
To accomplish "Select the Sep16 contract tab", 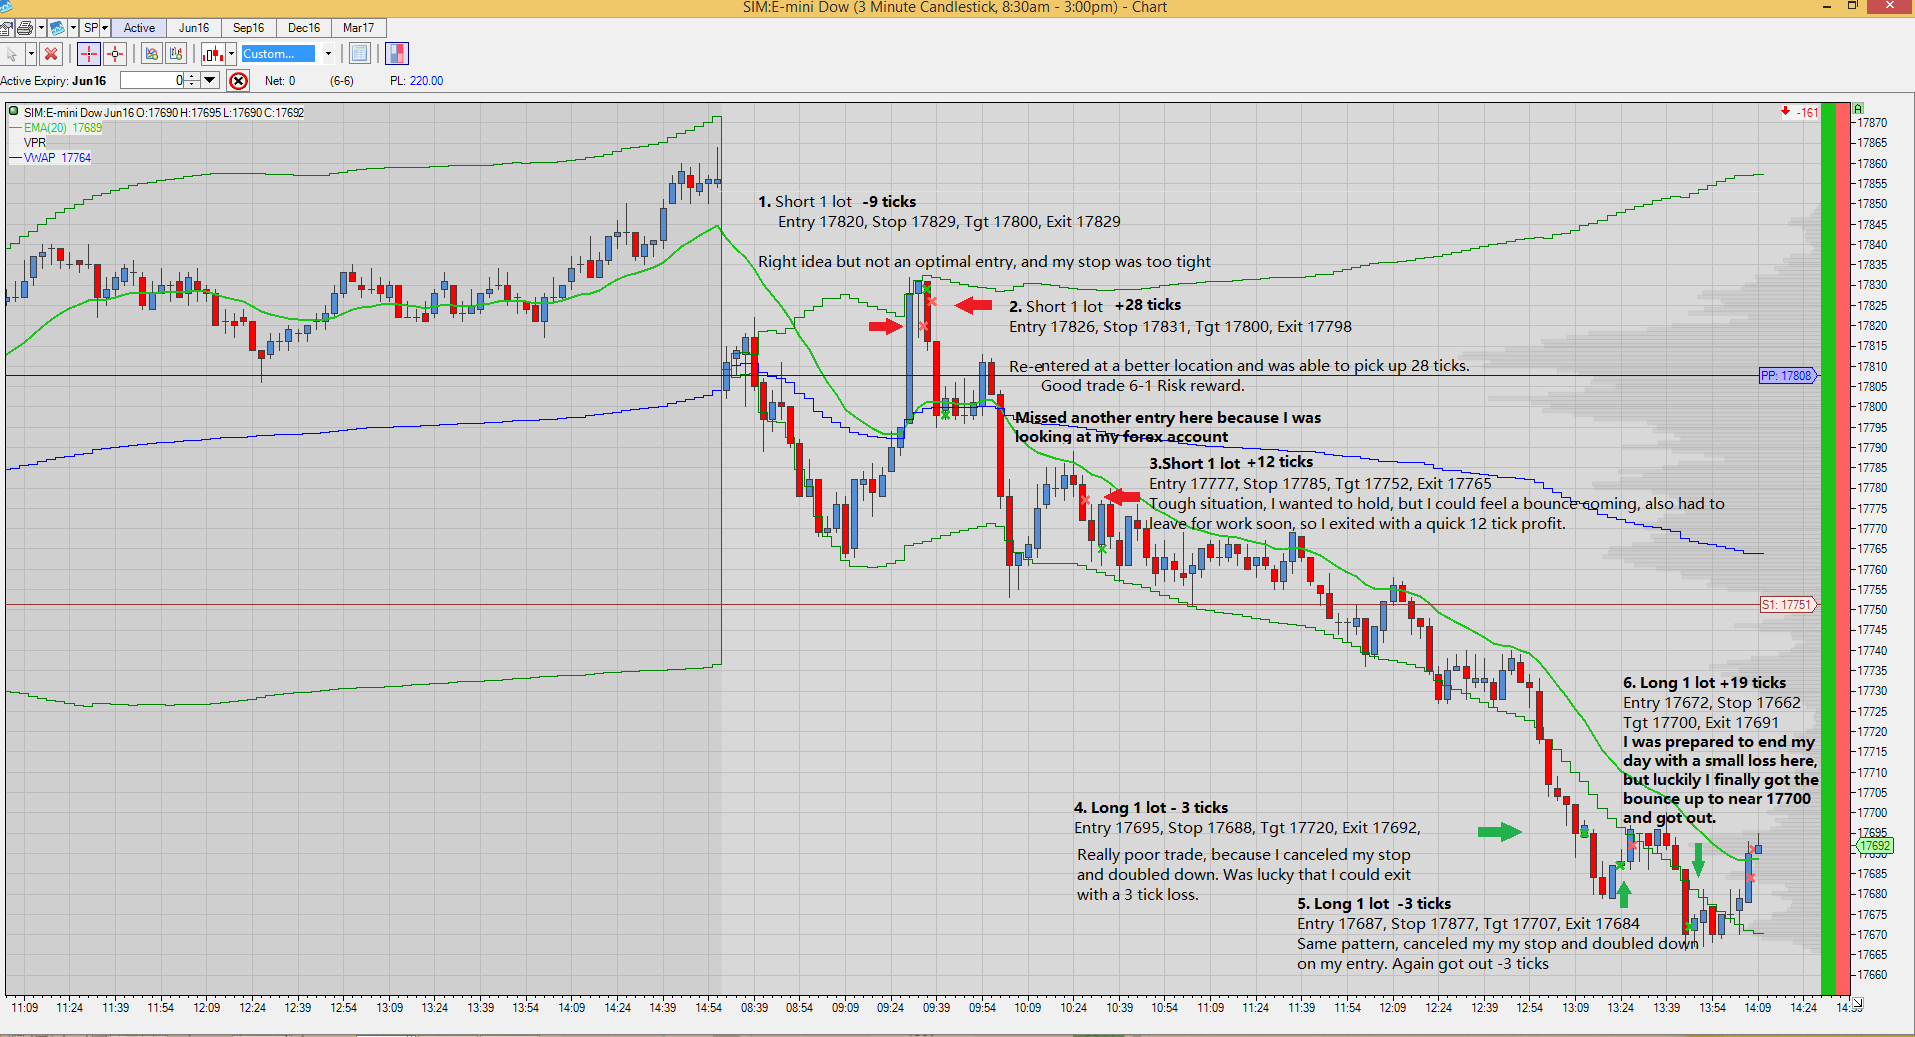I will pos(249,28).
